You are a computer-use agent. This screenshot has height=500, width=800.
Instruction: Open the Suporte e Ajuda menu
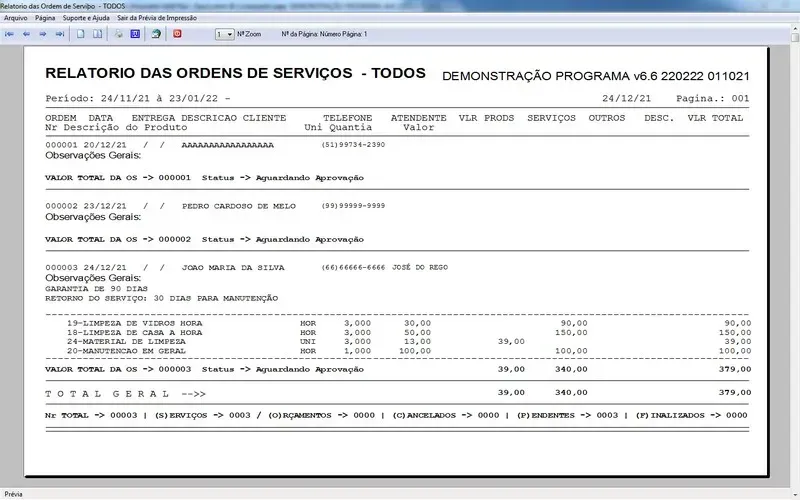(x=88, y=18)
